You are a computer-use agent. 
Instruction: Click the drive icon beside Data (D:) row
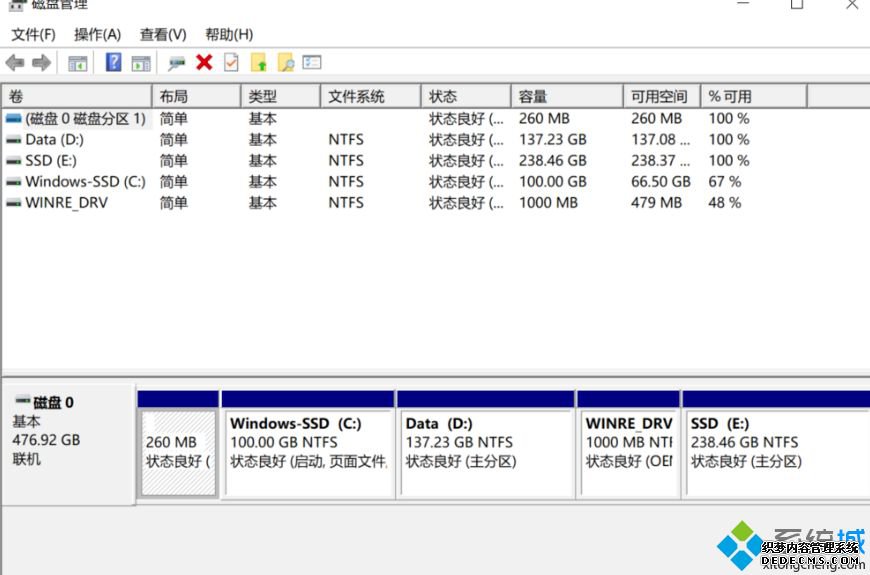(13, 140)
